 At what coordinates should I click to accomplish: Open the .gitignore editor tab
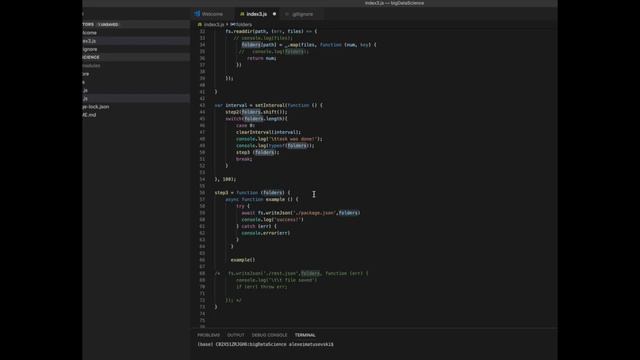pos(302,14)
